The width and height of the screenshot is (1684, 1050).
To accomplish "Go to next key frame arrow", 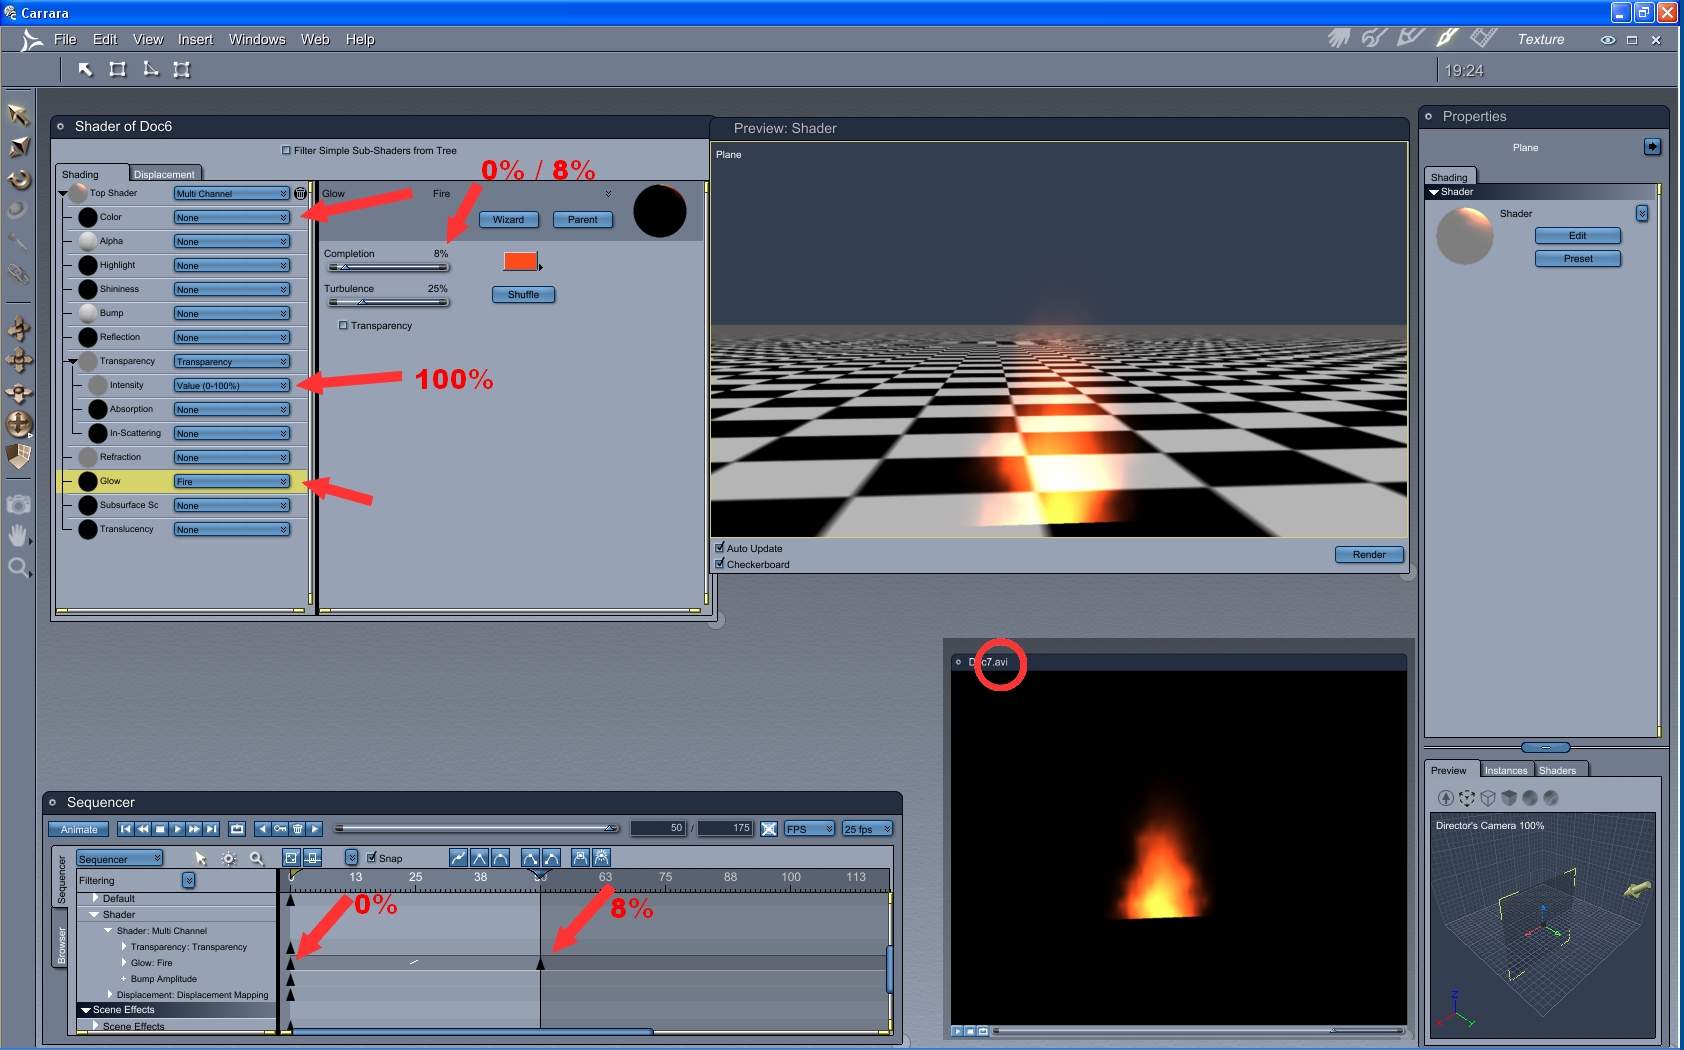I will tap(314, 829).
